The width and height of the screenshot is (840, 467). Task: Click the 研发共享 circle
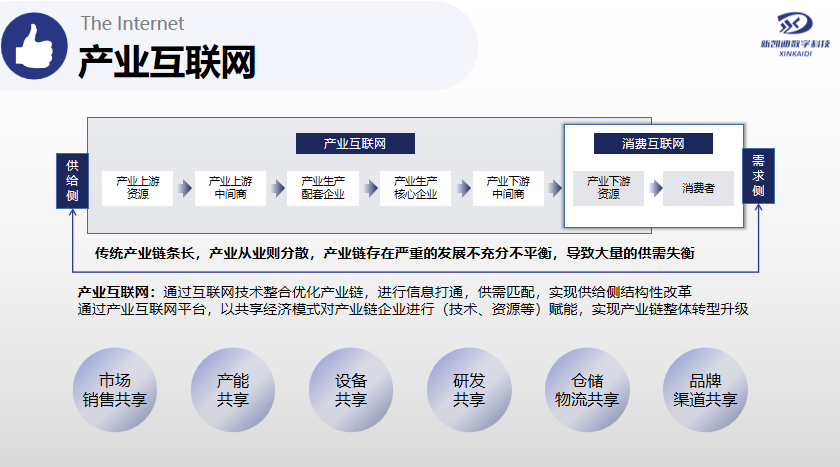469,390
